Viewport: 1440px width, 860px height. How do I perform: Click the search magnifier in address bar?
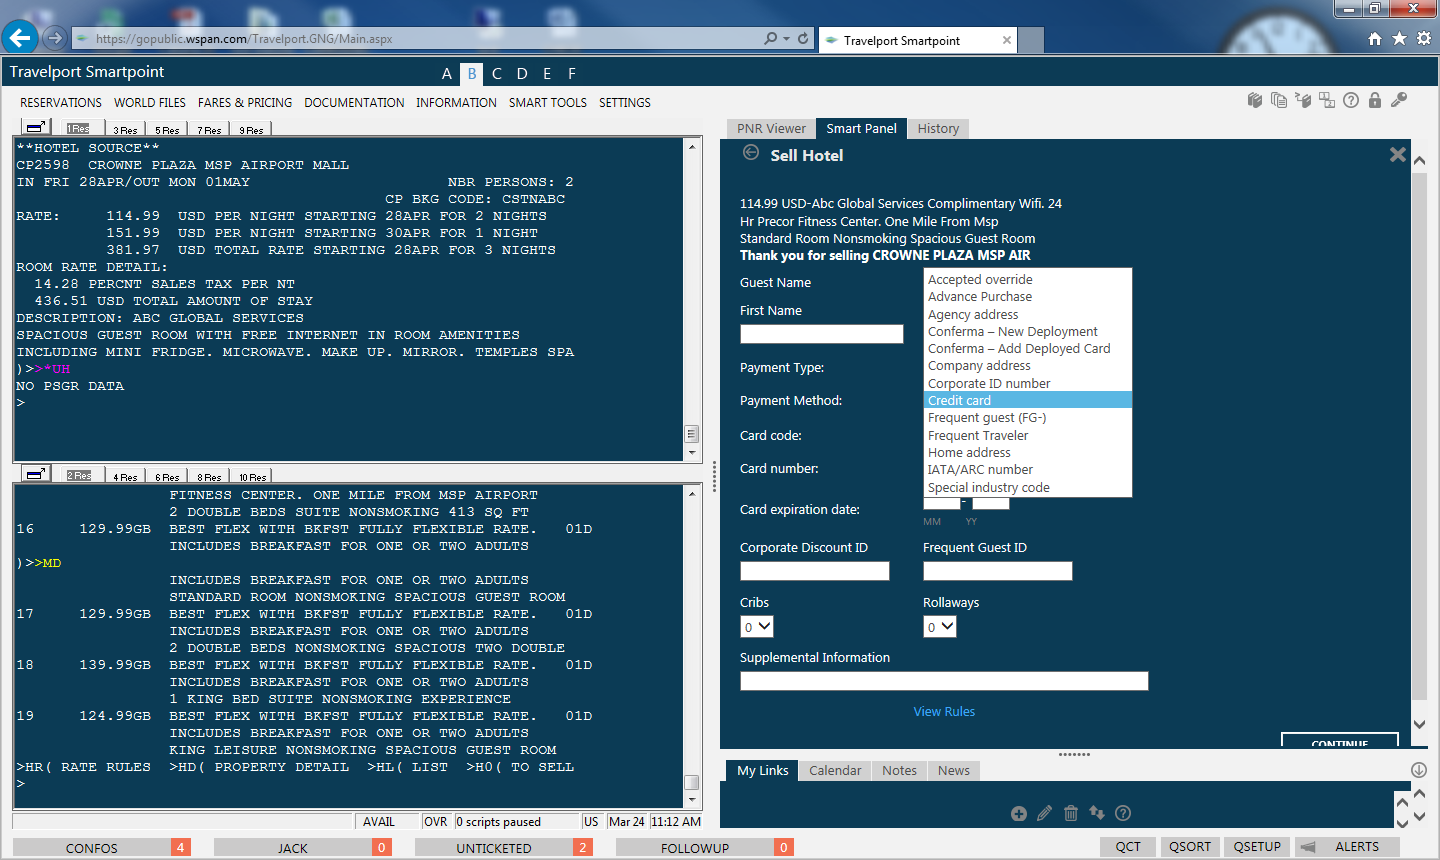(x=770, y=39)
